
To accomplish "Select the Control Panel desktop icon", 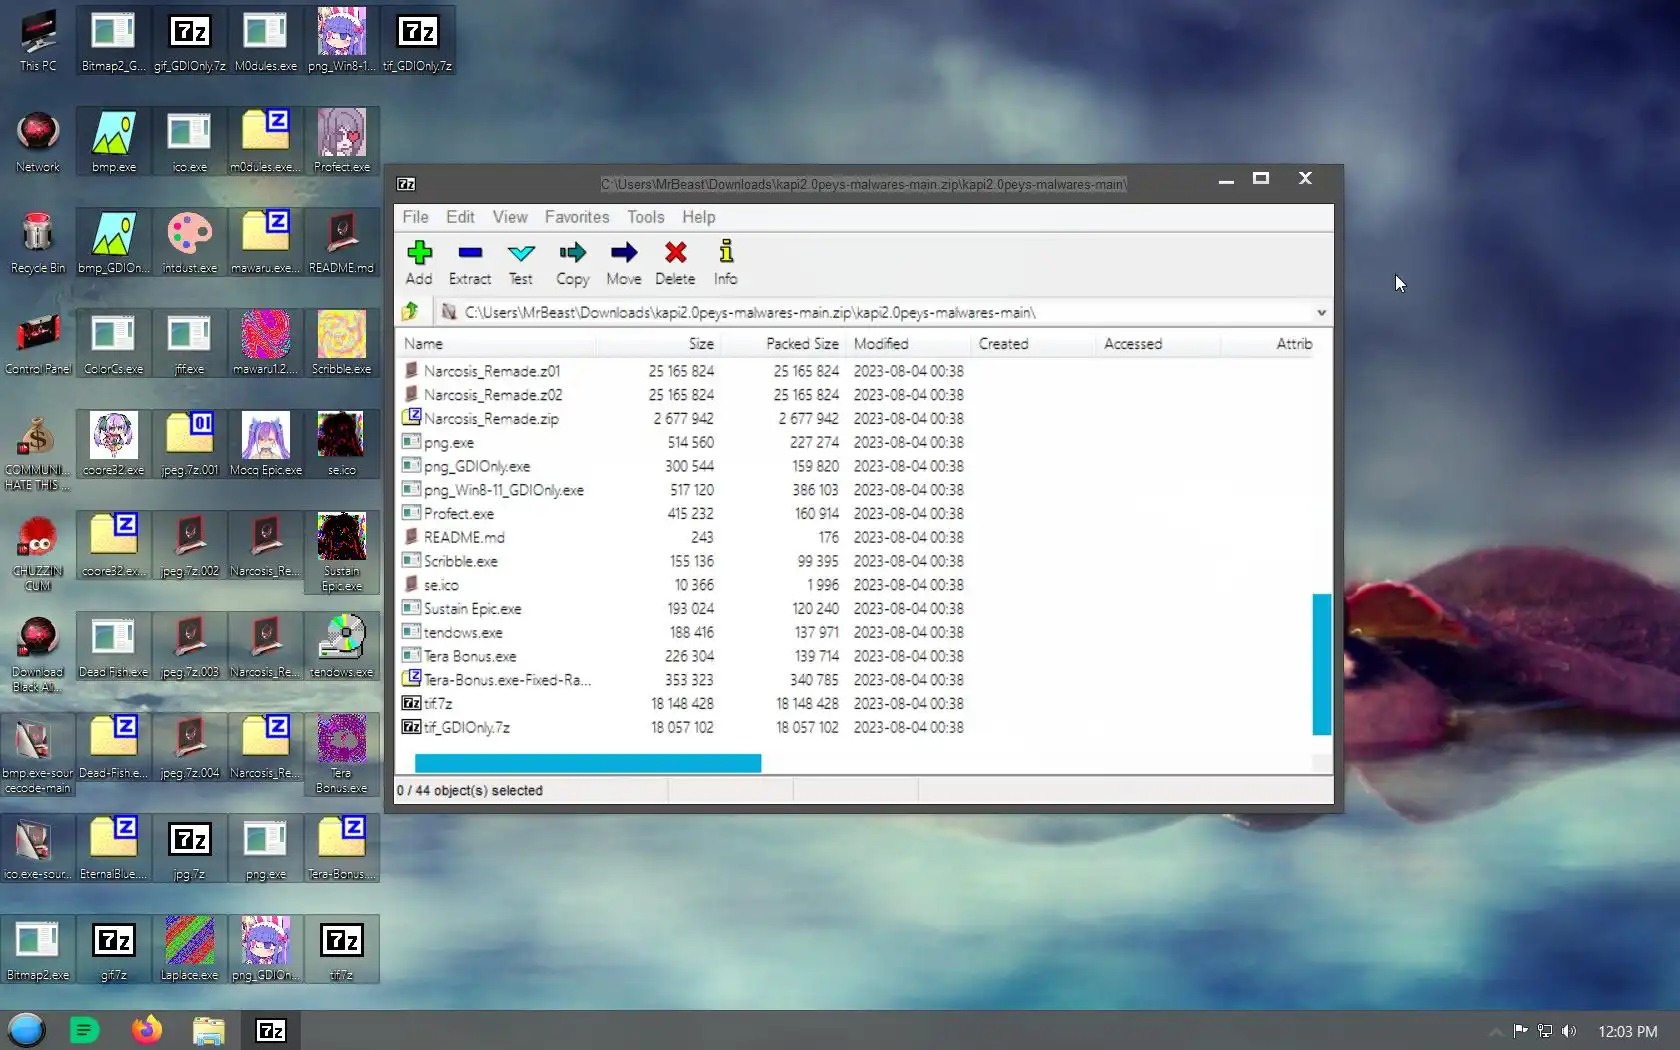I will (38, 343).
